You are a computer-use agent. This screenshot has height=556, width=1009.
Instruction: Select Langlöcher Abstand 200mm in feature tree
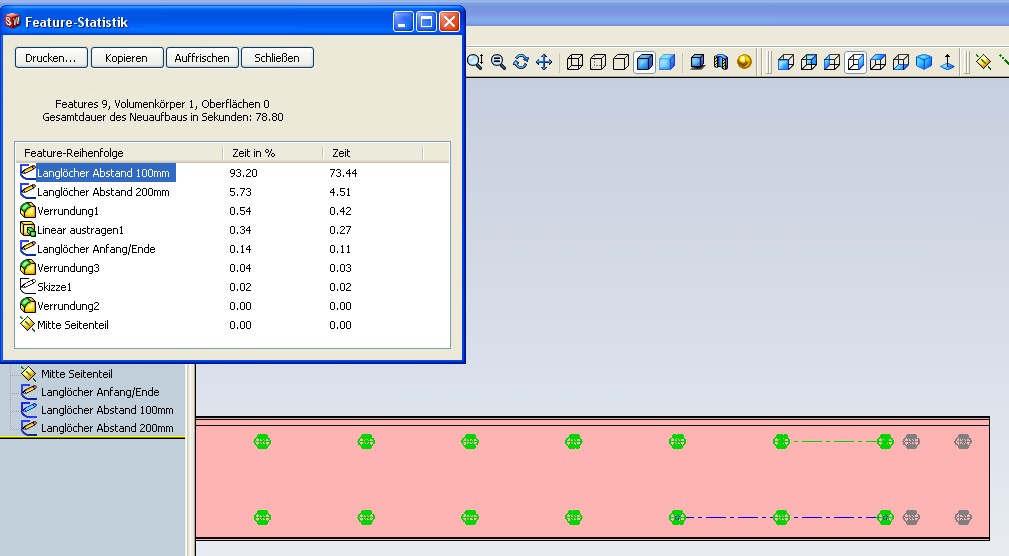tap(107, 428)
